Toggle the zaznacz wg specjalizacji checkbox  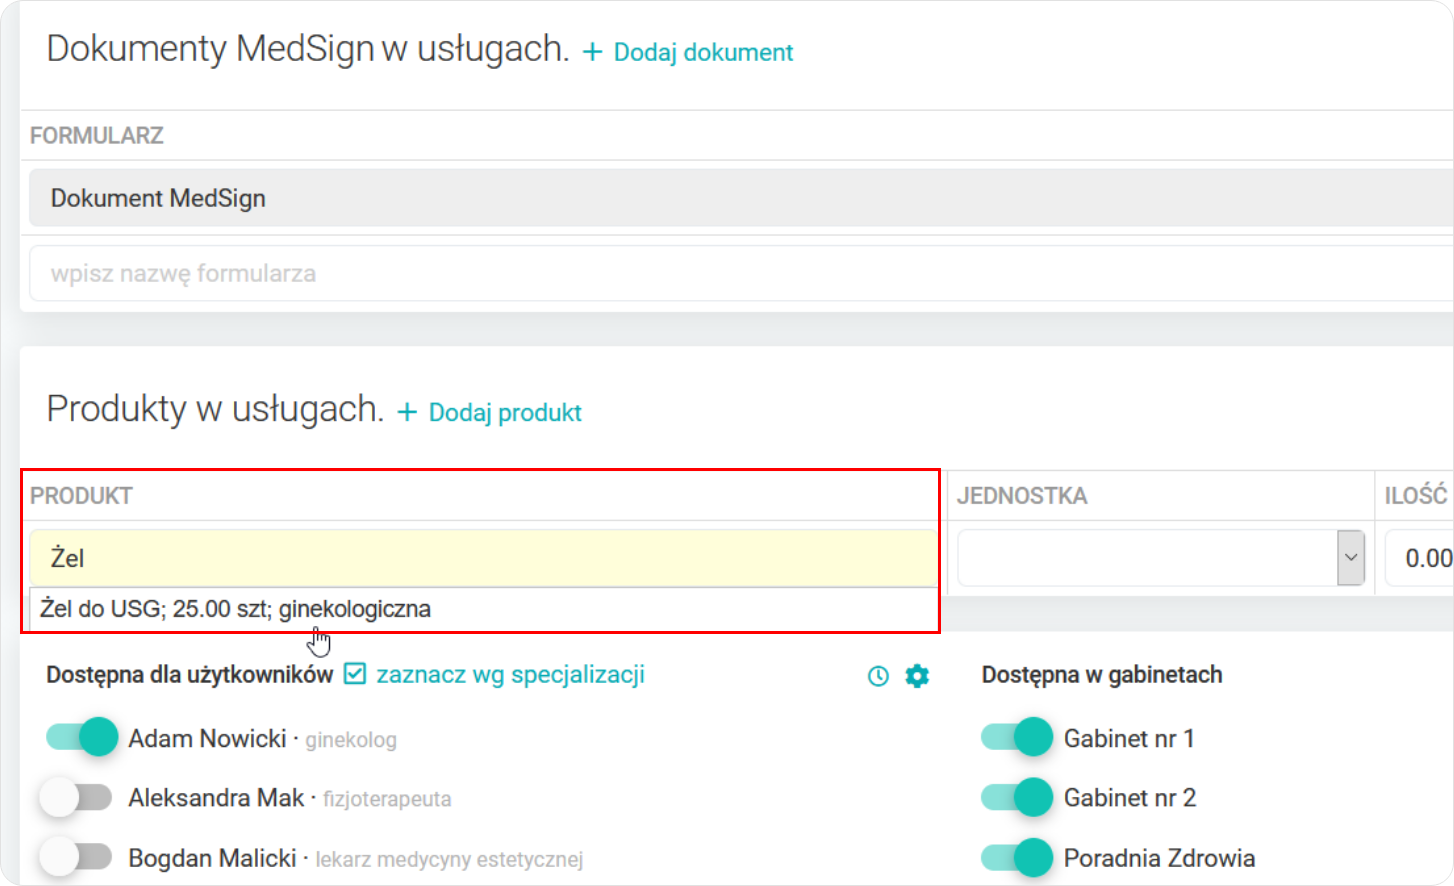point(355,674)
